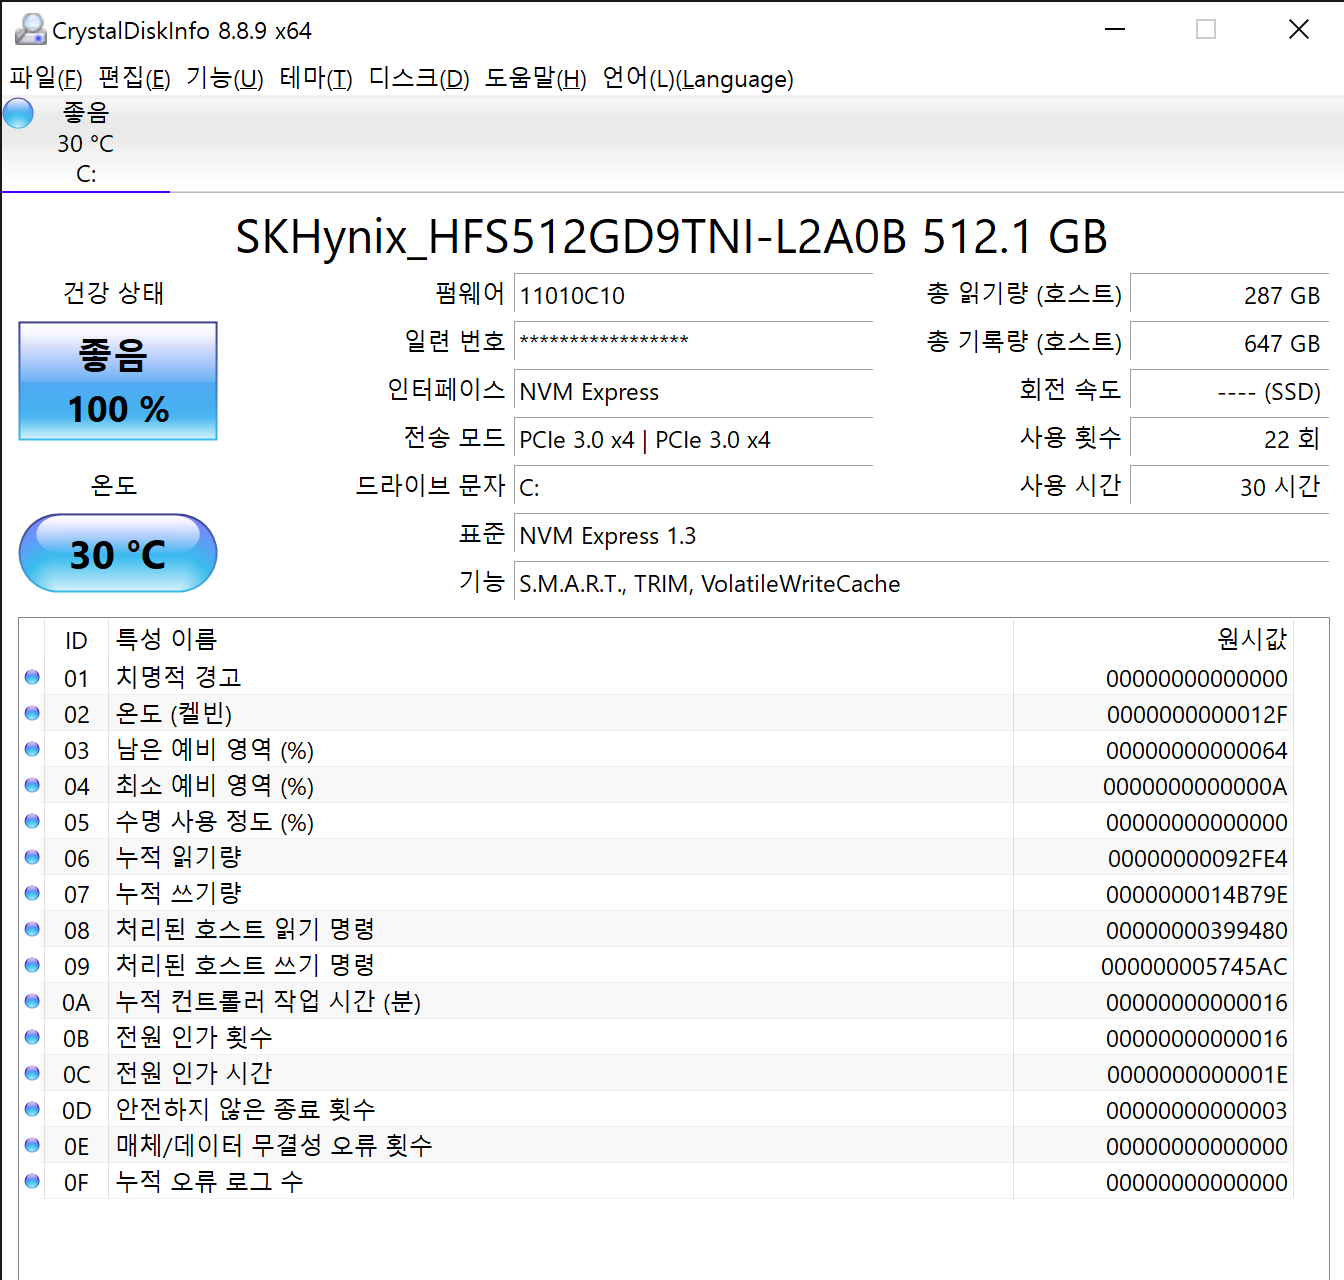Click status dot of row 0E 무결성 오류 횟수
The height and width of the screenshot is (1280, 1344).
click(32, 1145)
